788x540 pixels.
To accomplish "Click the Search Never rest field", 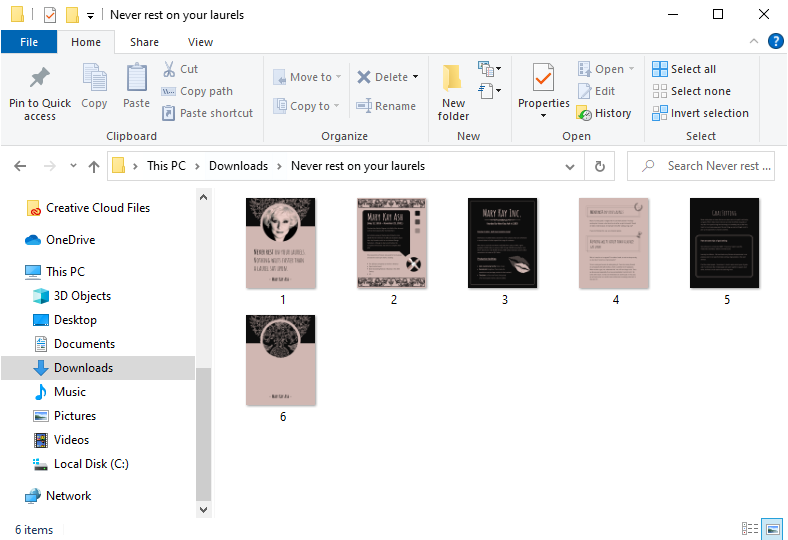I will [701, 166].
